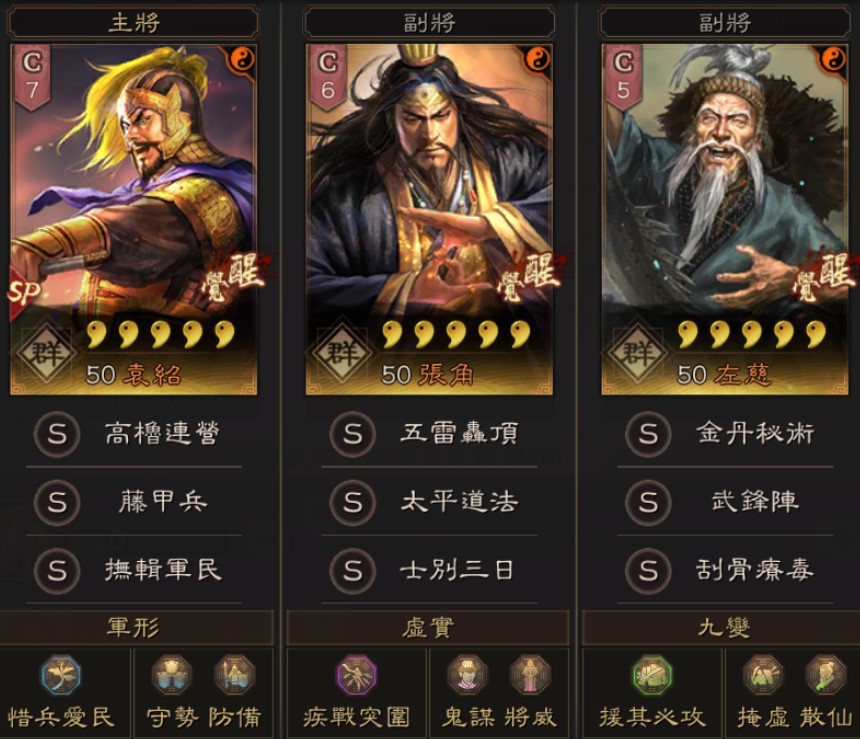Click the 防備 trait icon
Screen dimensions: 860x739
(x=235, y=675)
